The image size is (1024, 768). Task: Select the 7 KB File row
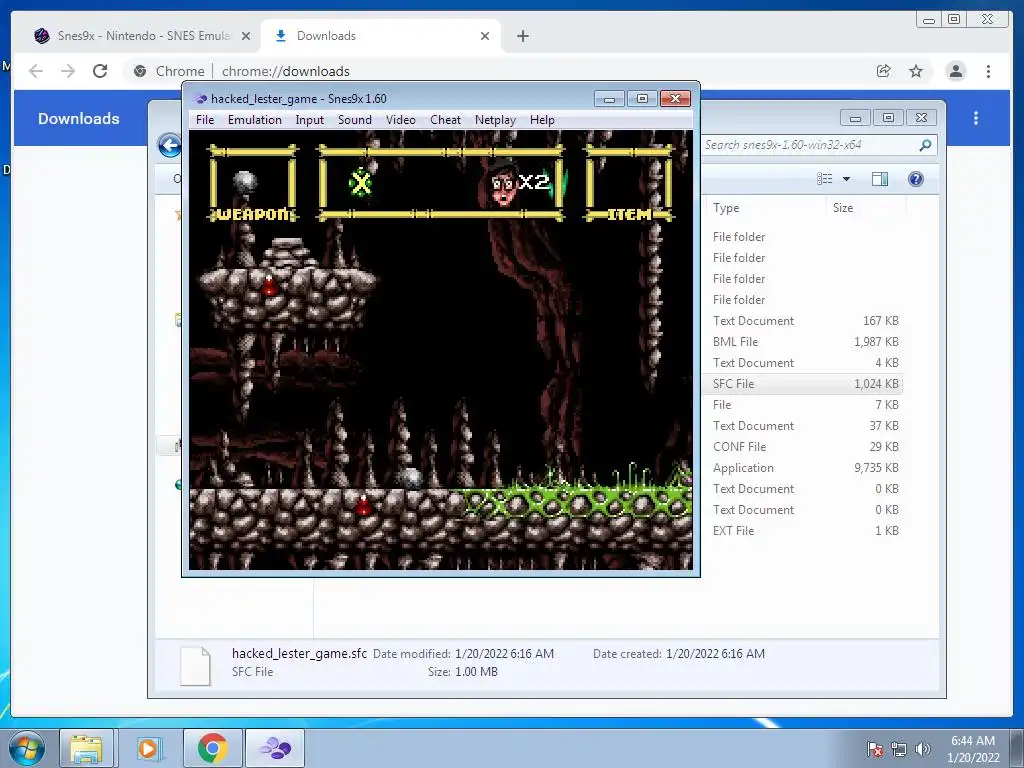point(805,405)
